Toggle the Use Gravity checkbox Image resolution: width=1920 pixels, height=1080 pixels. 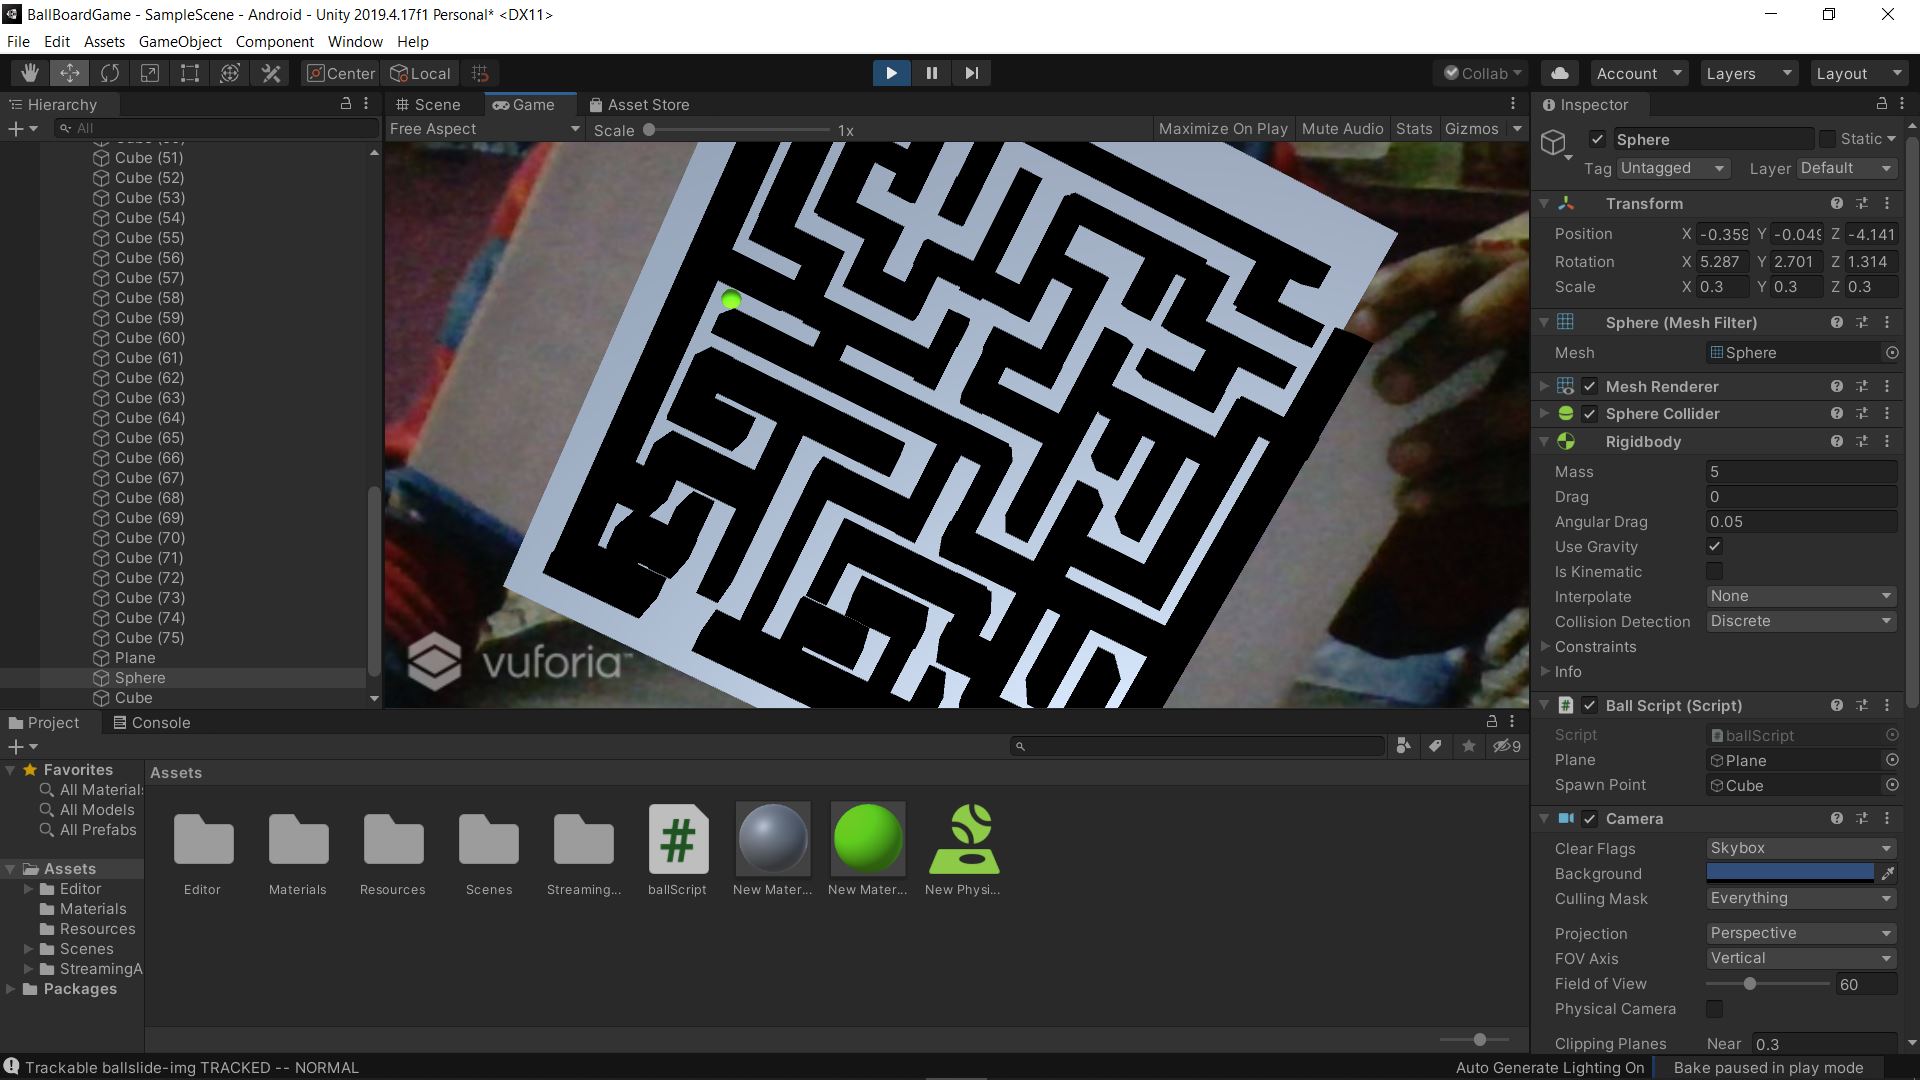(x=1714, y=547)
